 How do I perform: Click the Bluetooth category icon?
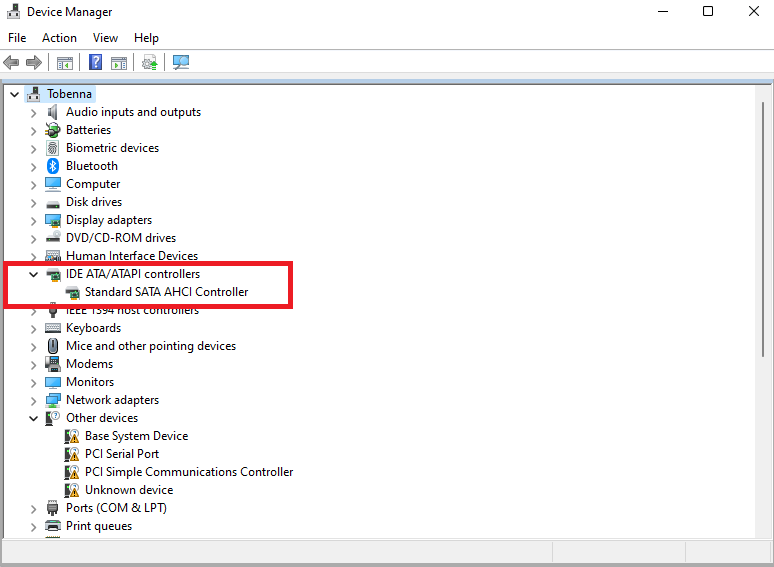coord(53,166)
